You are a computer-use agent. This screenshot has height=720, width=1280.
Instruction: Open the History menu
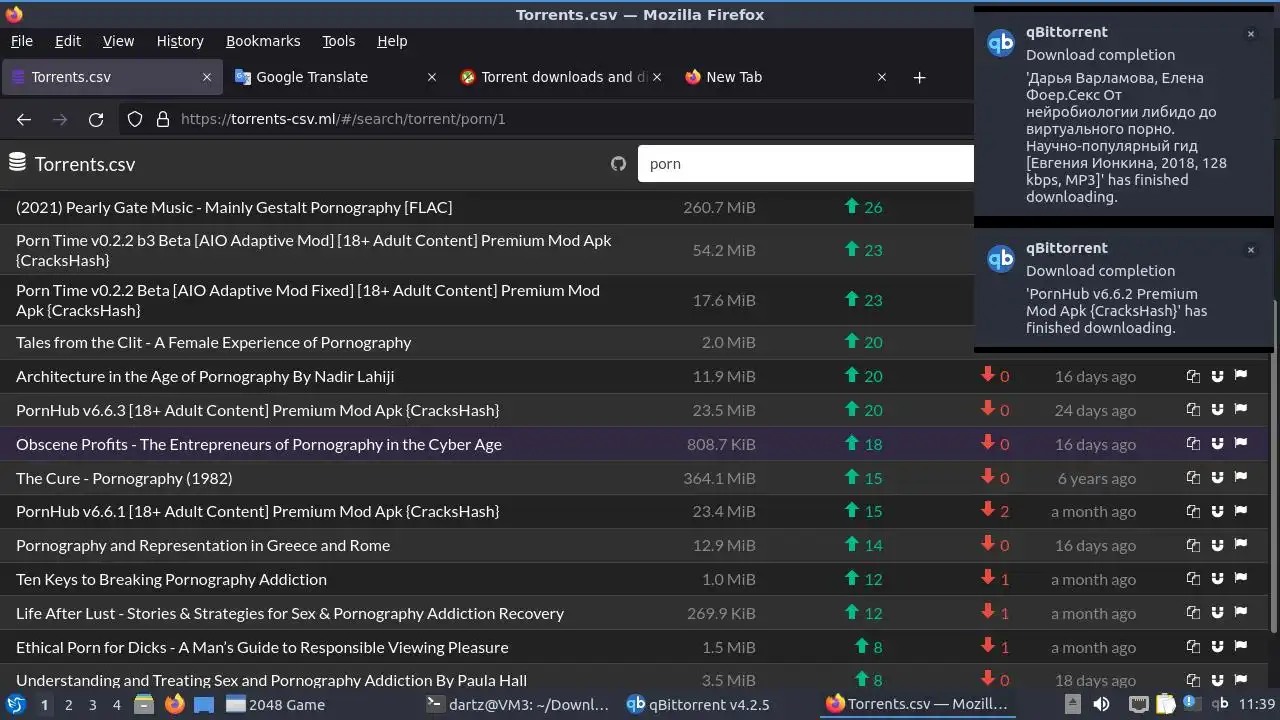point(180,41)
